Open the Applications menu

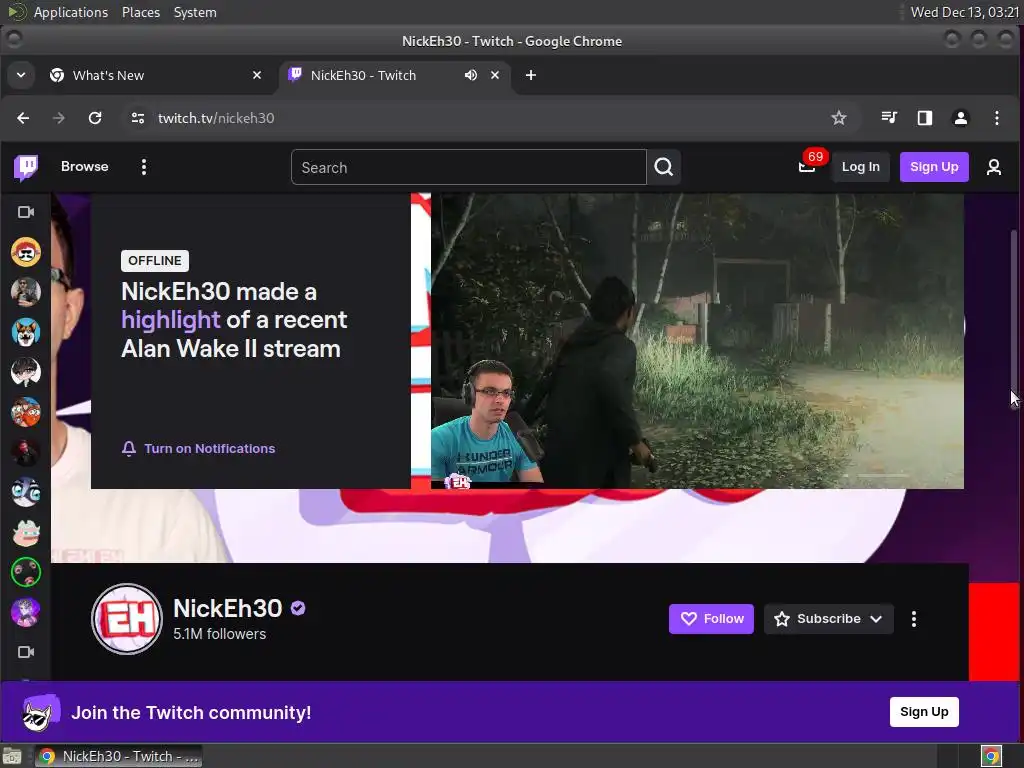pyautogui.click(x=71, y=12)
